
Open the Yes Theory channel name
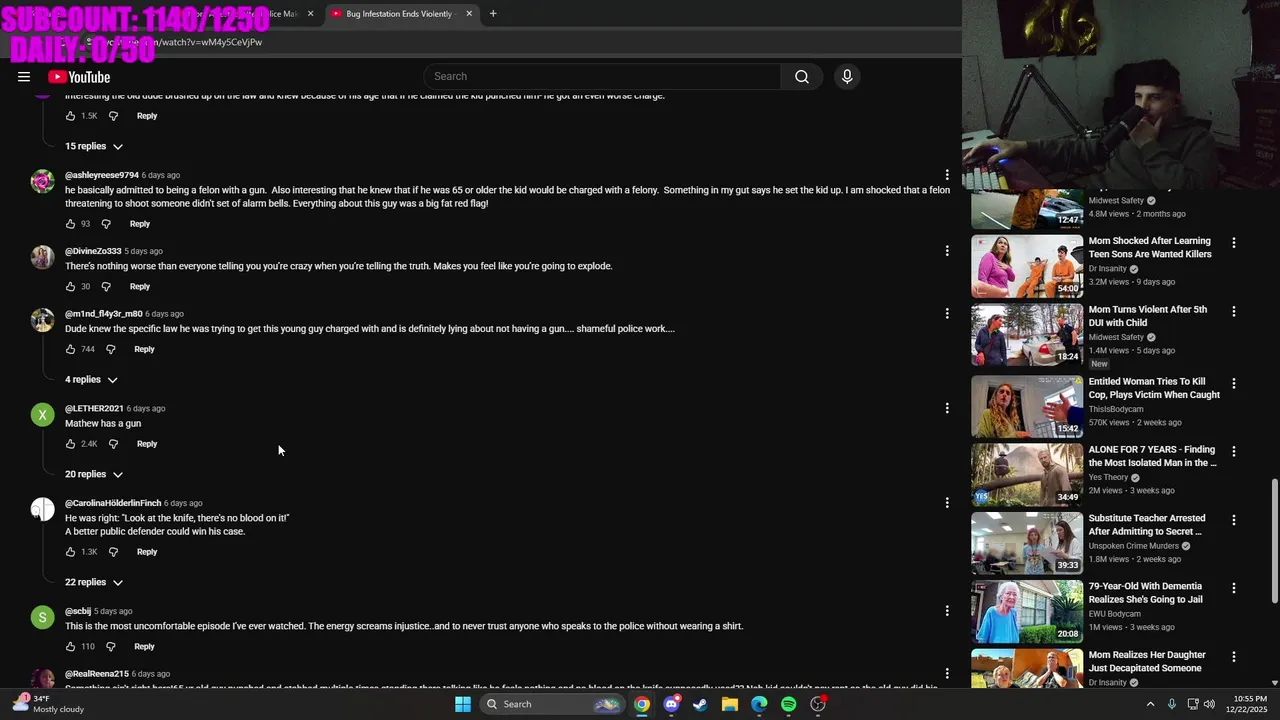click(1108, 477)
